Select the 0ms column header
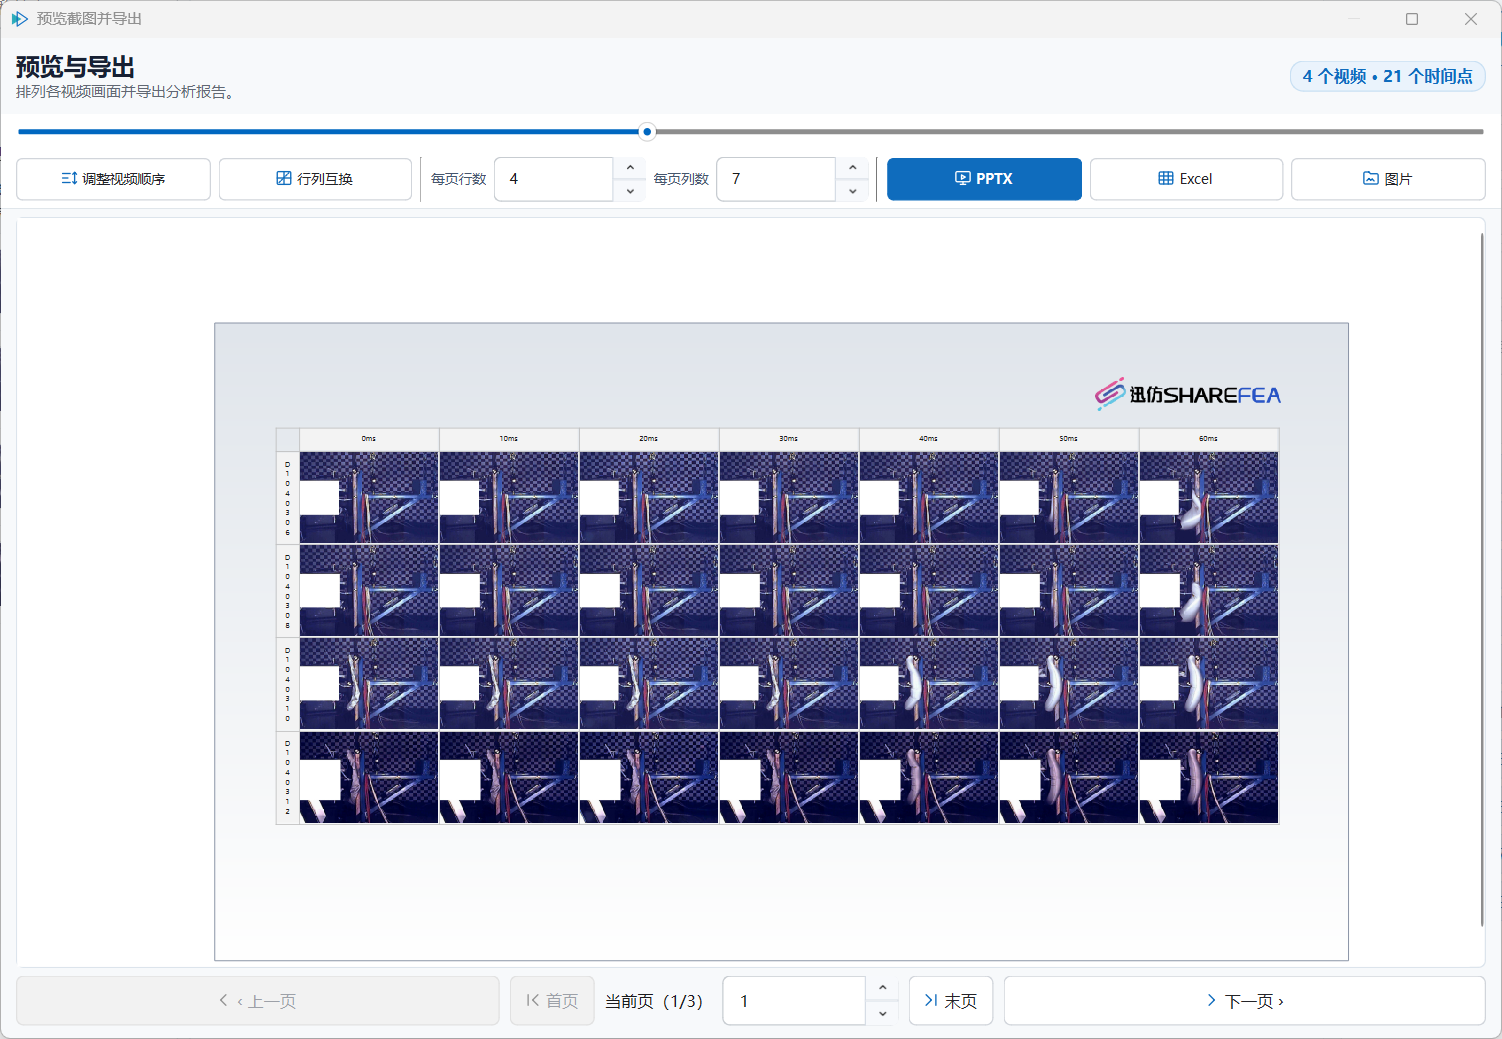 [x=369, y=439]
